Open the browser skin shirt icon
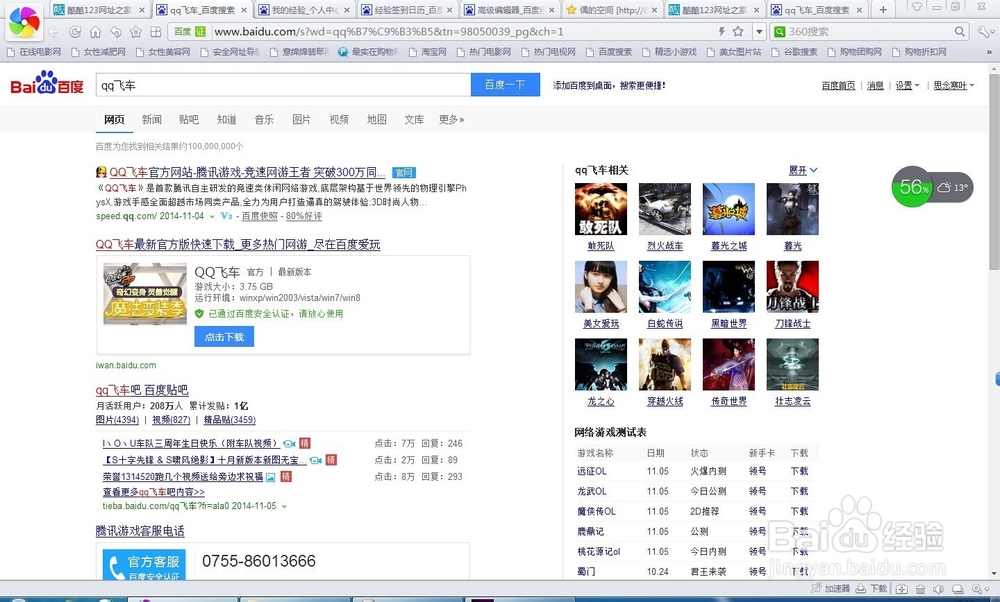The image size is (1000, 602). pos(916,7)
